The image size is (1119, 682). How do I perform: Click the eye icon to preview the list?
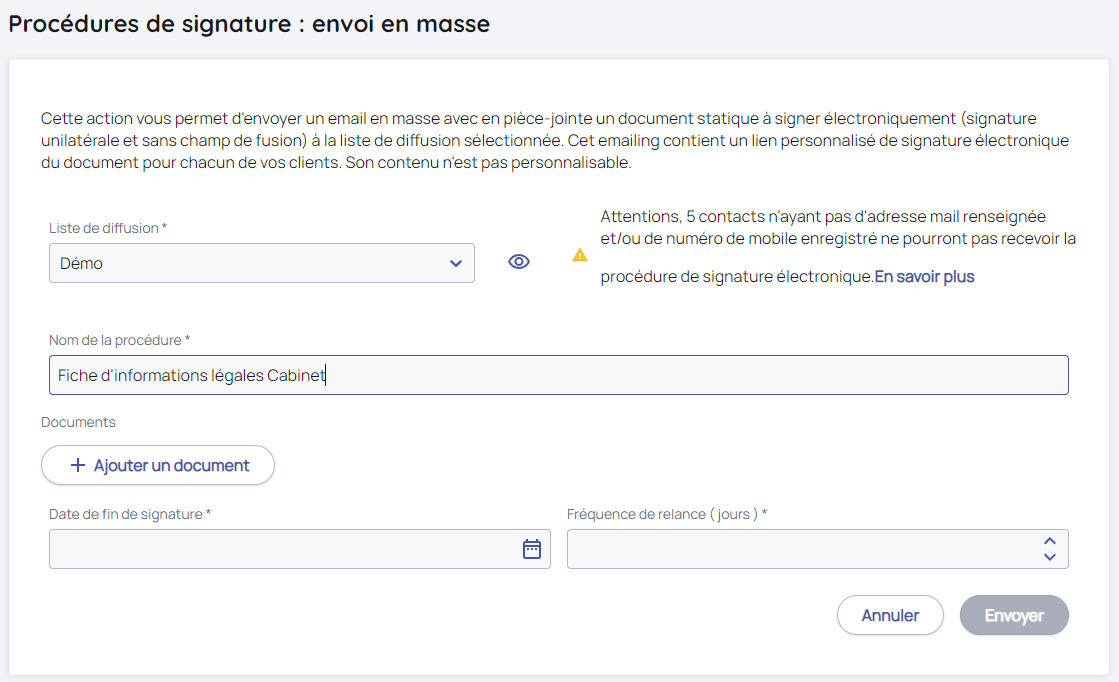518,262
